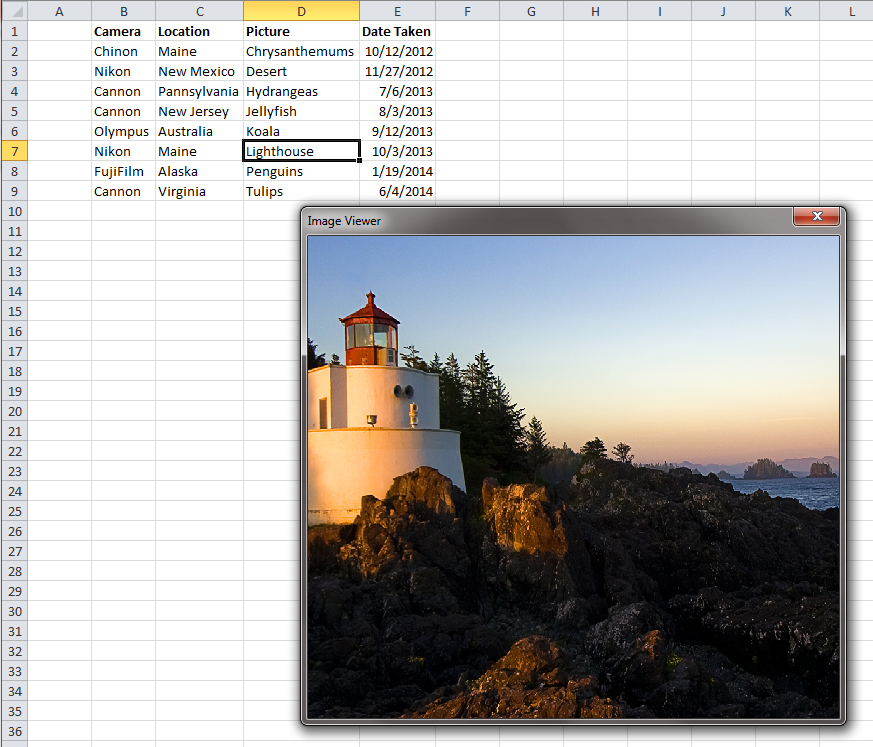This screenshot has height=747, width=873.
Task: Select column B header
Action: (x=124, y=11)
